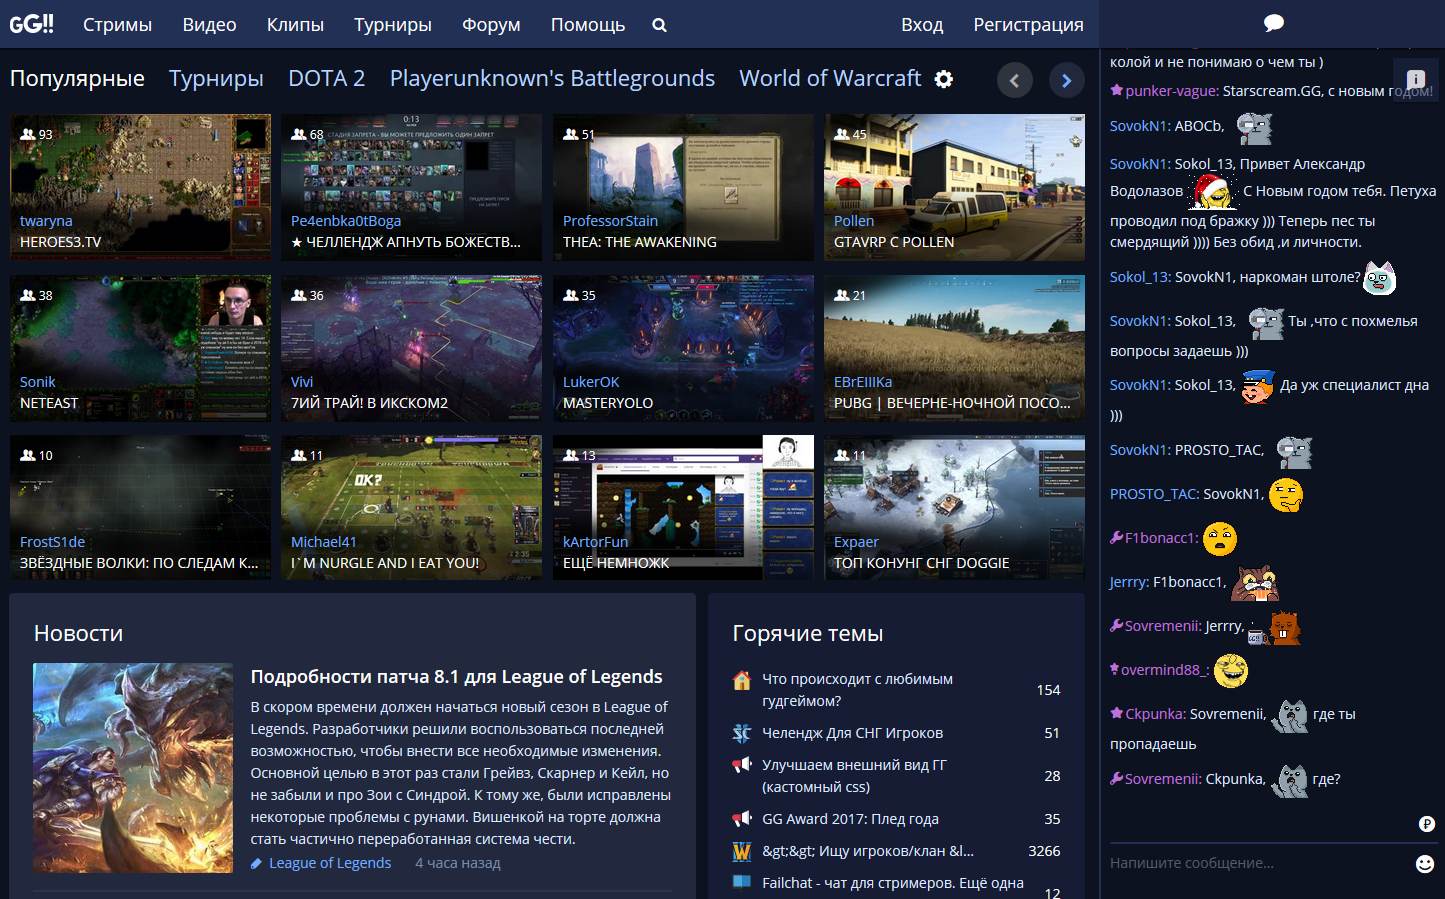Click the ruble donation icon in chat
Image resolution: width=1445 pixels, height=899 pixels.
point(1425,826)
